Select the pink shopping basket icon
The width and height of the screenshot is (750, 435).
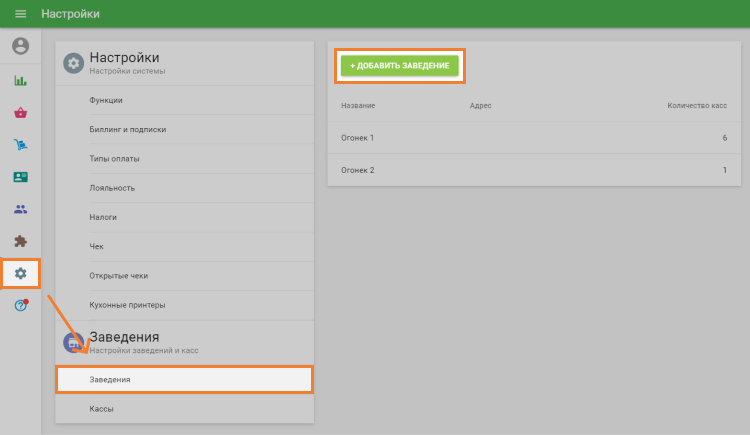pyautogui.click(x=20, y=113)
